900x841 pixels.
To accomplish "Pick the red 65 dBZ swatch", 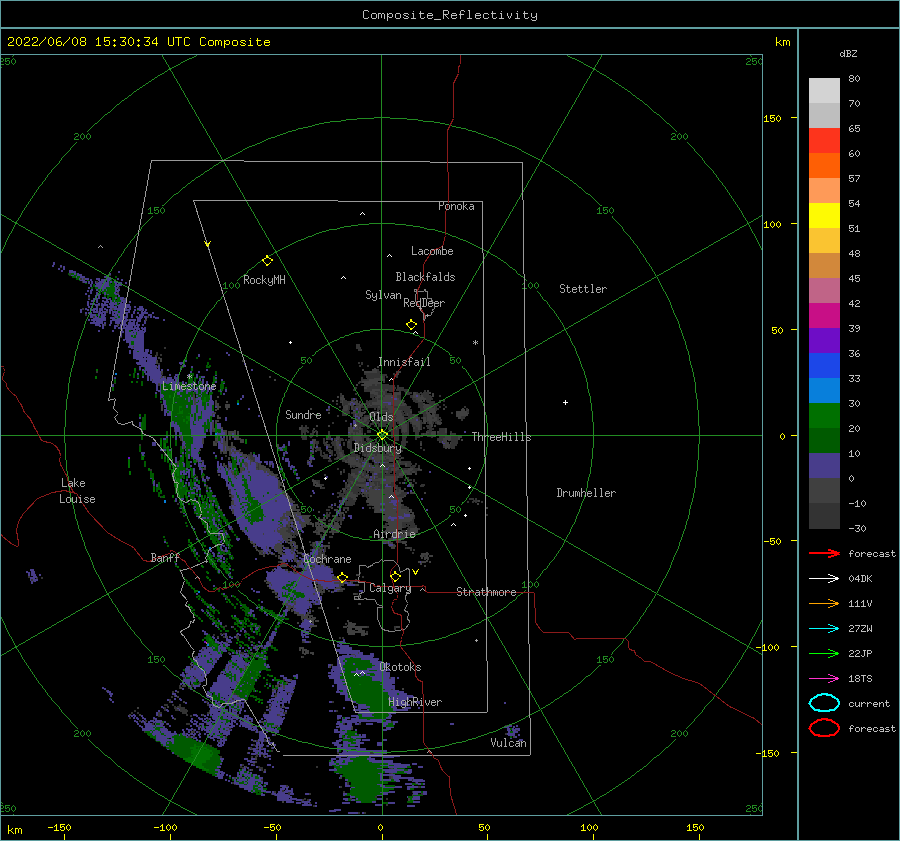I will [x=824, y=141].
